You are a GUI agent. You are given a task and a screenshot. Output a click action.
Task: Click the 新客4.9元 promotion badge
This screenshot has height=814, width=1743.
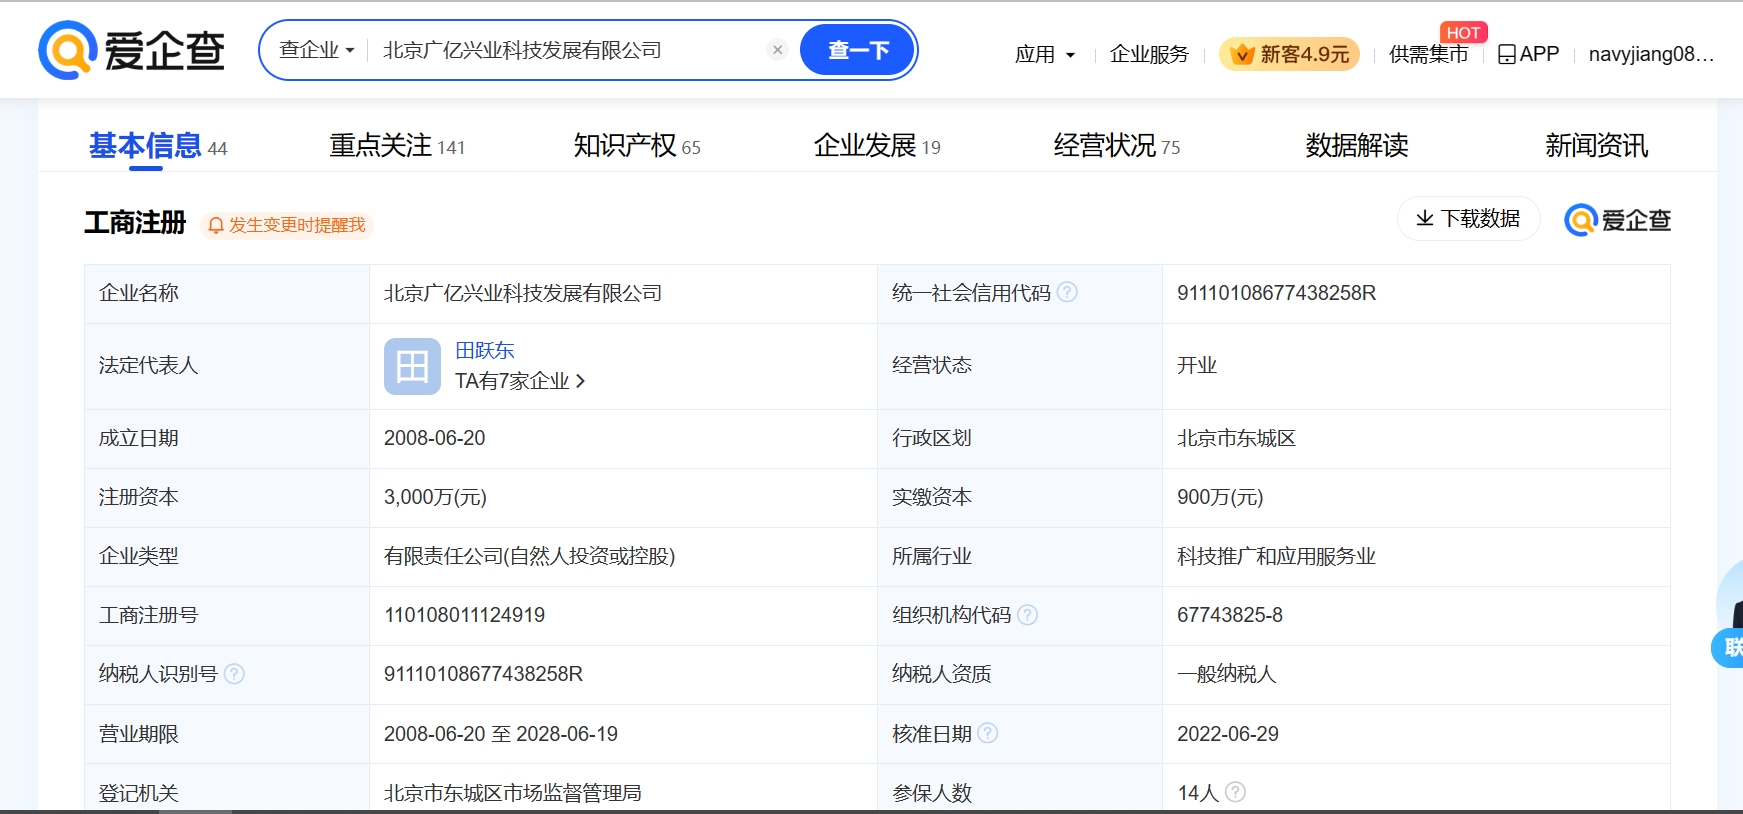click(1289, 54)
